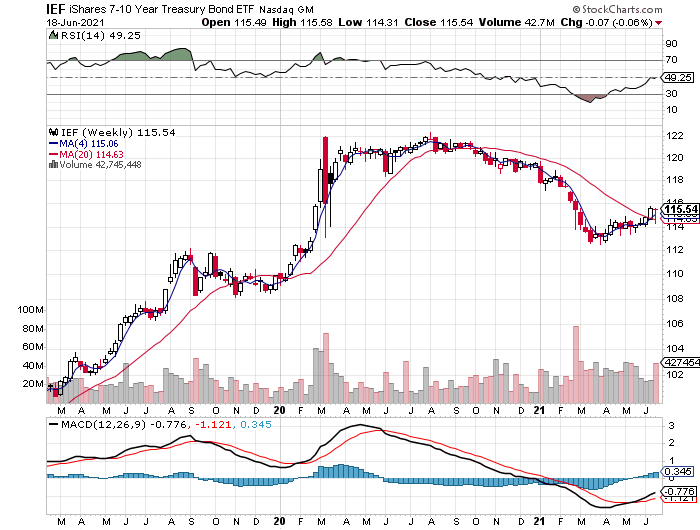The width and height of the screenshot is (700, 530).
Task: Click the 108 price axis label
Action: tap(674, 298)
